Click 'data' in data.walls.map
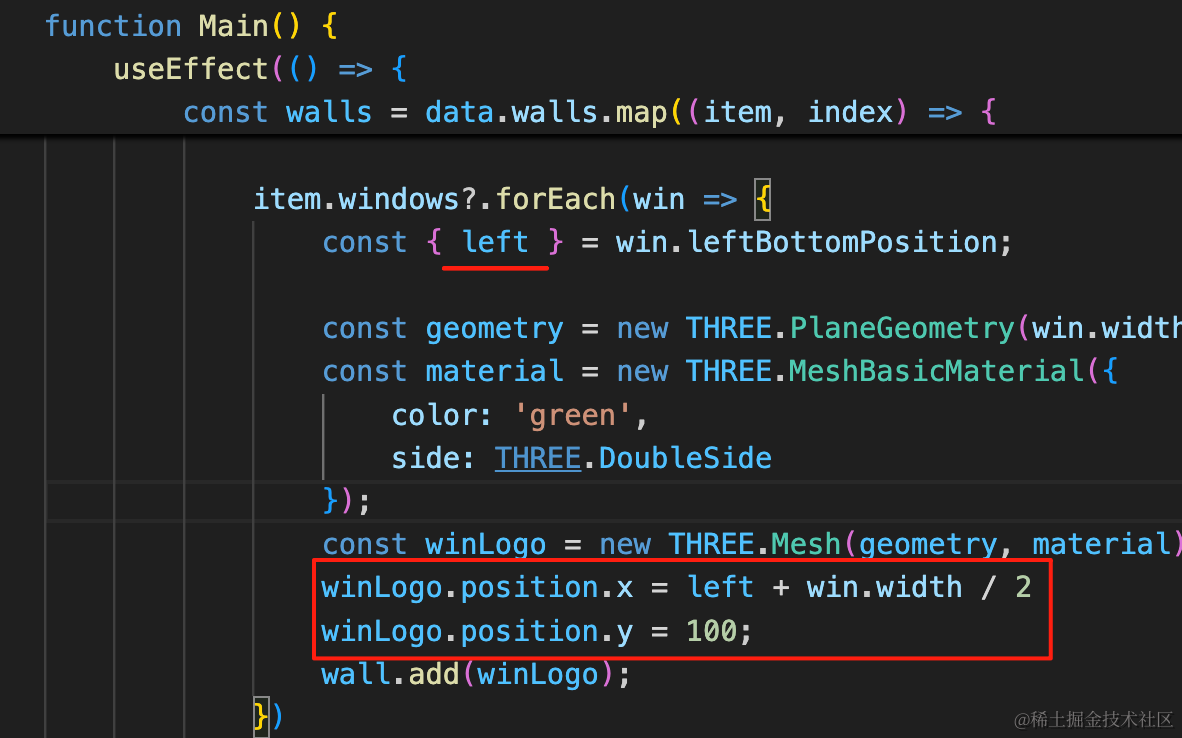1182x738 pixels. tap(459, 112)
